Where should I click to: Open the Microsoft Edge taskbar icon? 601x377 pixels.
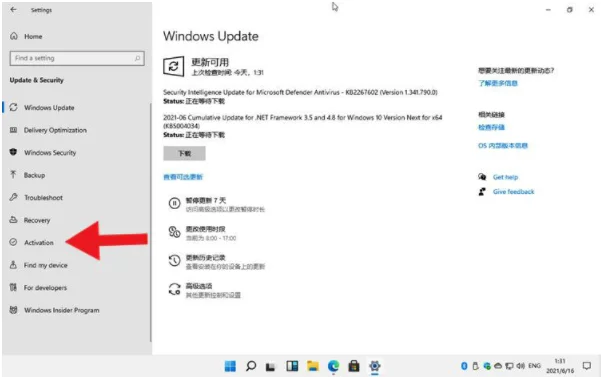click(333, 366)
